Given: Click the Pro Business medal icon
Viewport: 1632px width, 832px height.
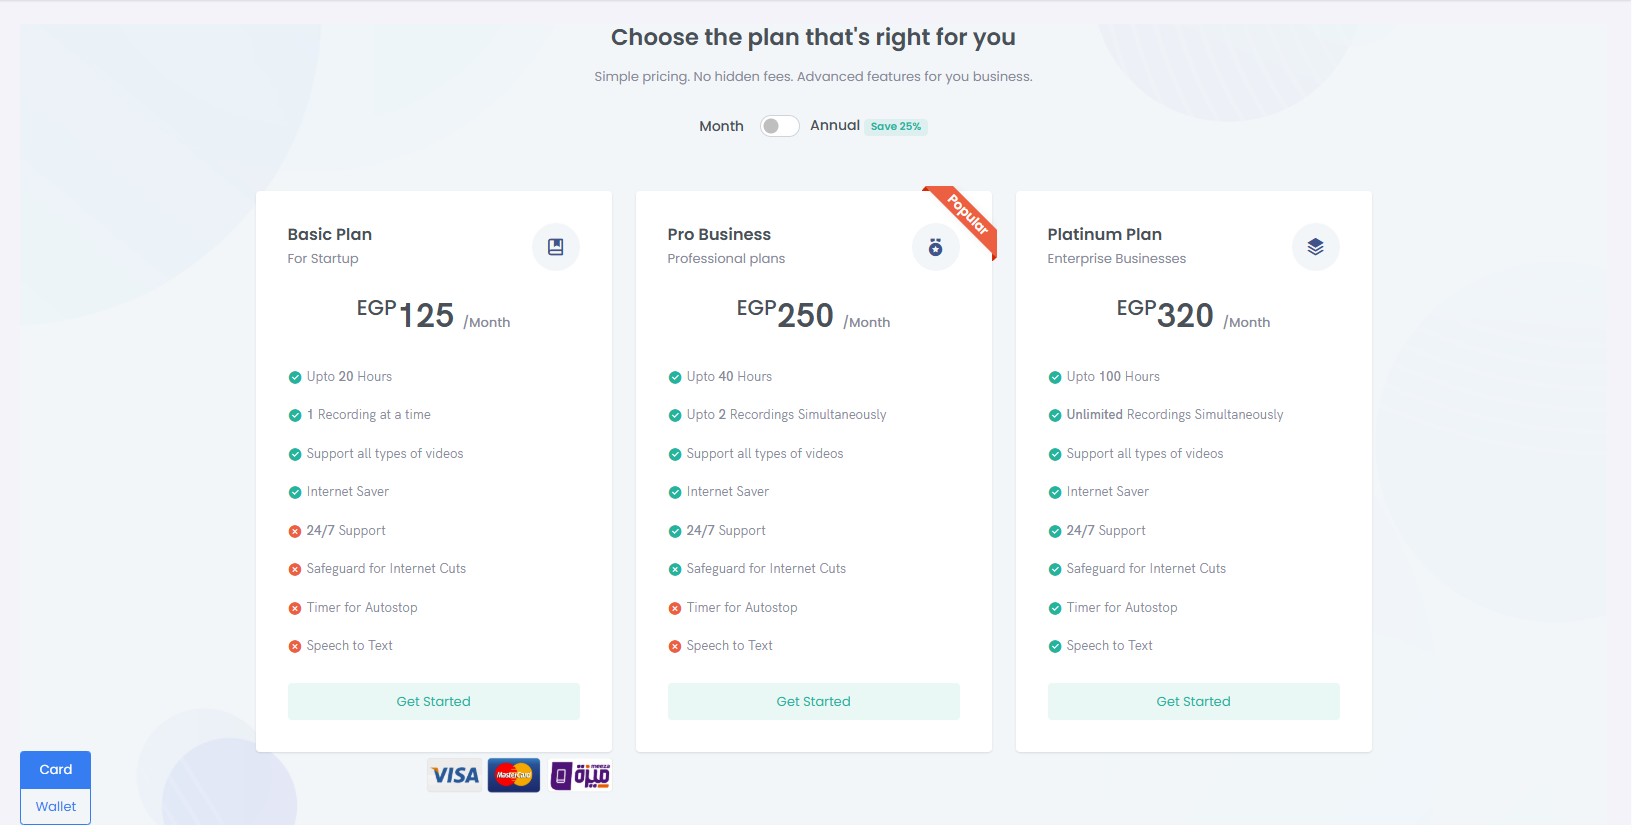Looking at the screenshot, I should point(935,247).
